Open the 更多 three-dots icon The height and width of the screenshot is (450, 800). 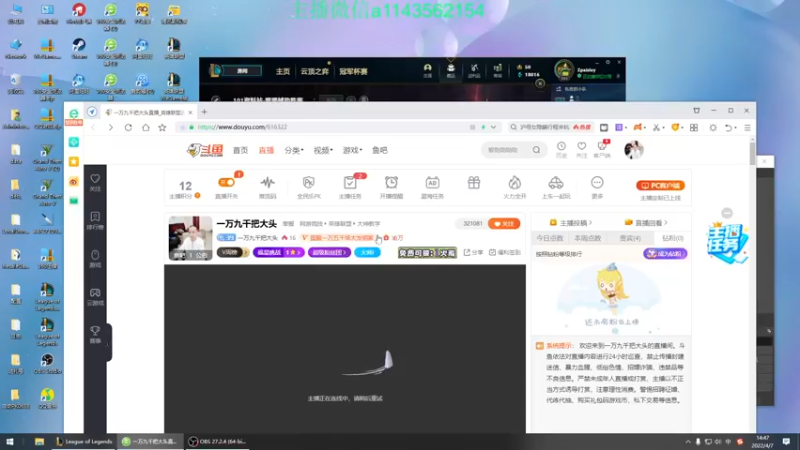597,183
